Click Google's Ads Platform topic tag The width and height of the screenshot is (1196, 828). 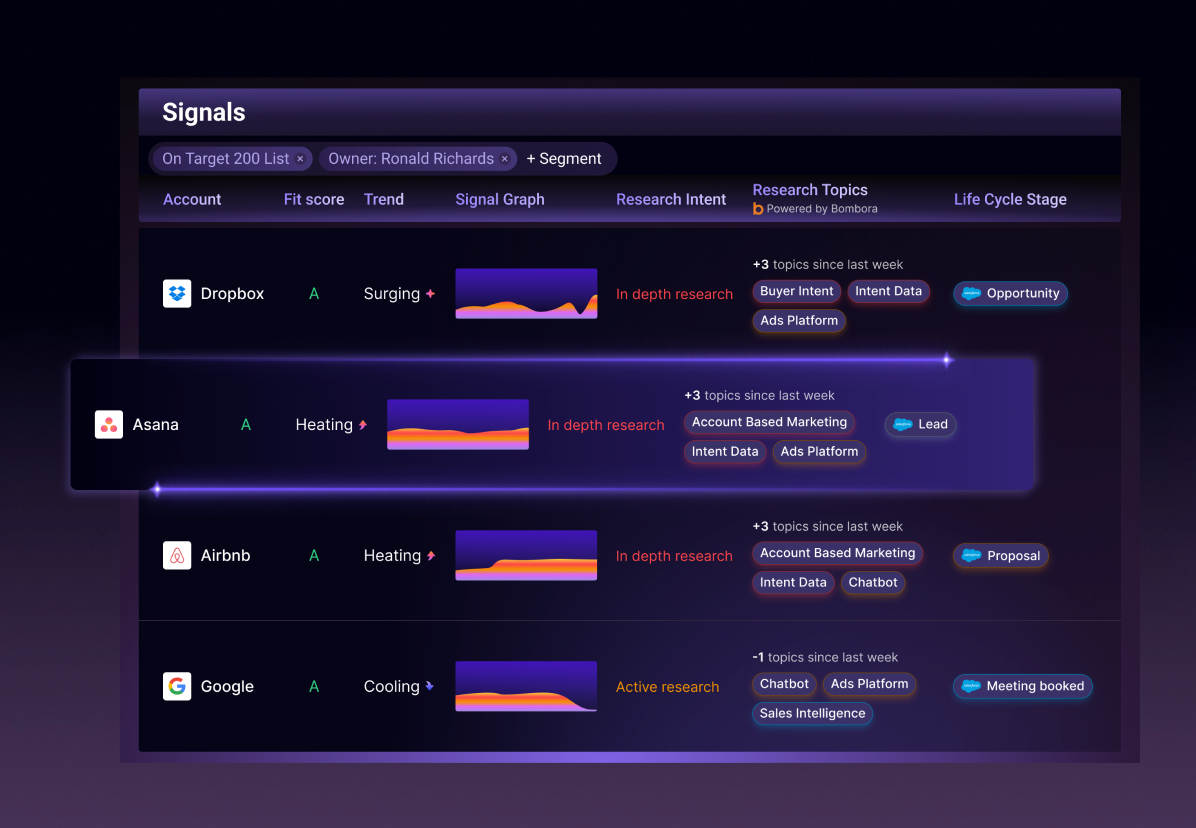tap(870, 684)
